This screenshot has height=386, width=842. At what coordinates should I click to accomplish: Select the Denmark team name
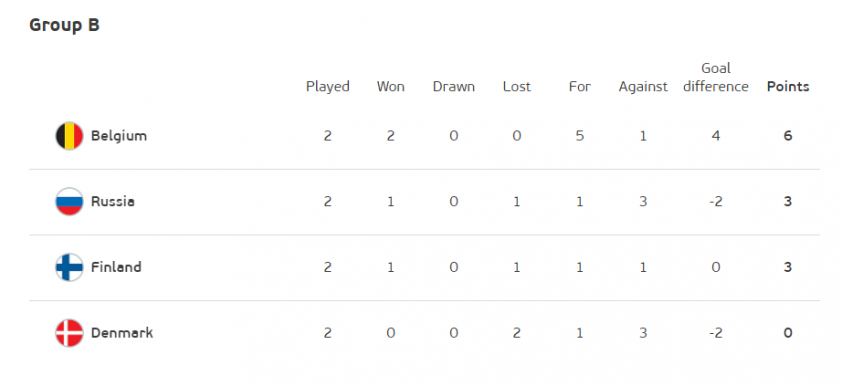click(x=122, y=333)
